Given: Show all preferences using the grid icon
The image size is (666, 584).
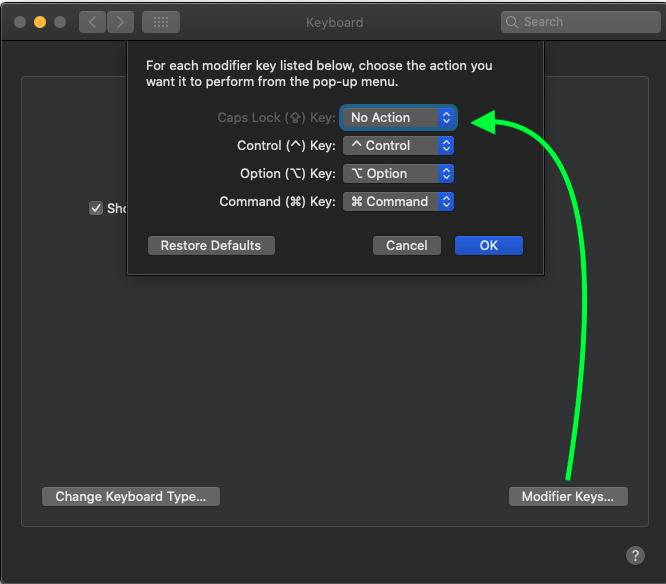Looking at the screenshot, I should 161,22.
